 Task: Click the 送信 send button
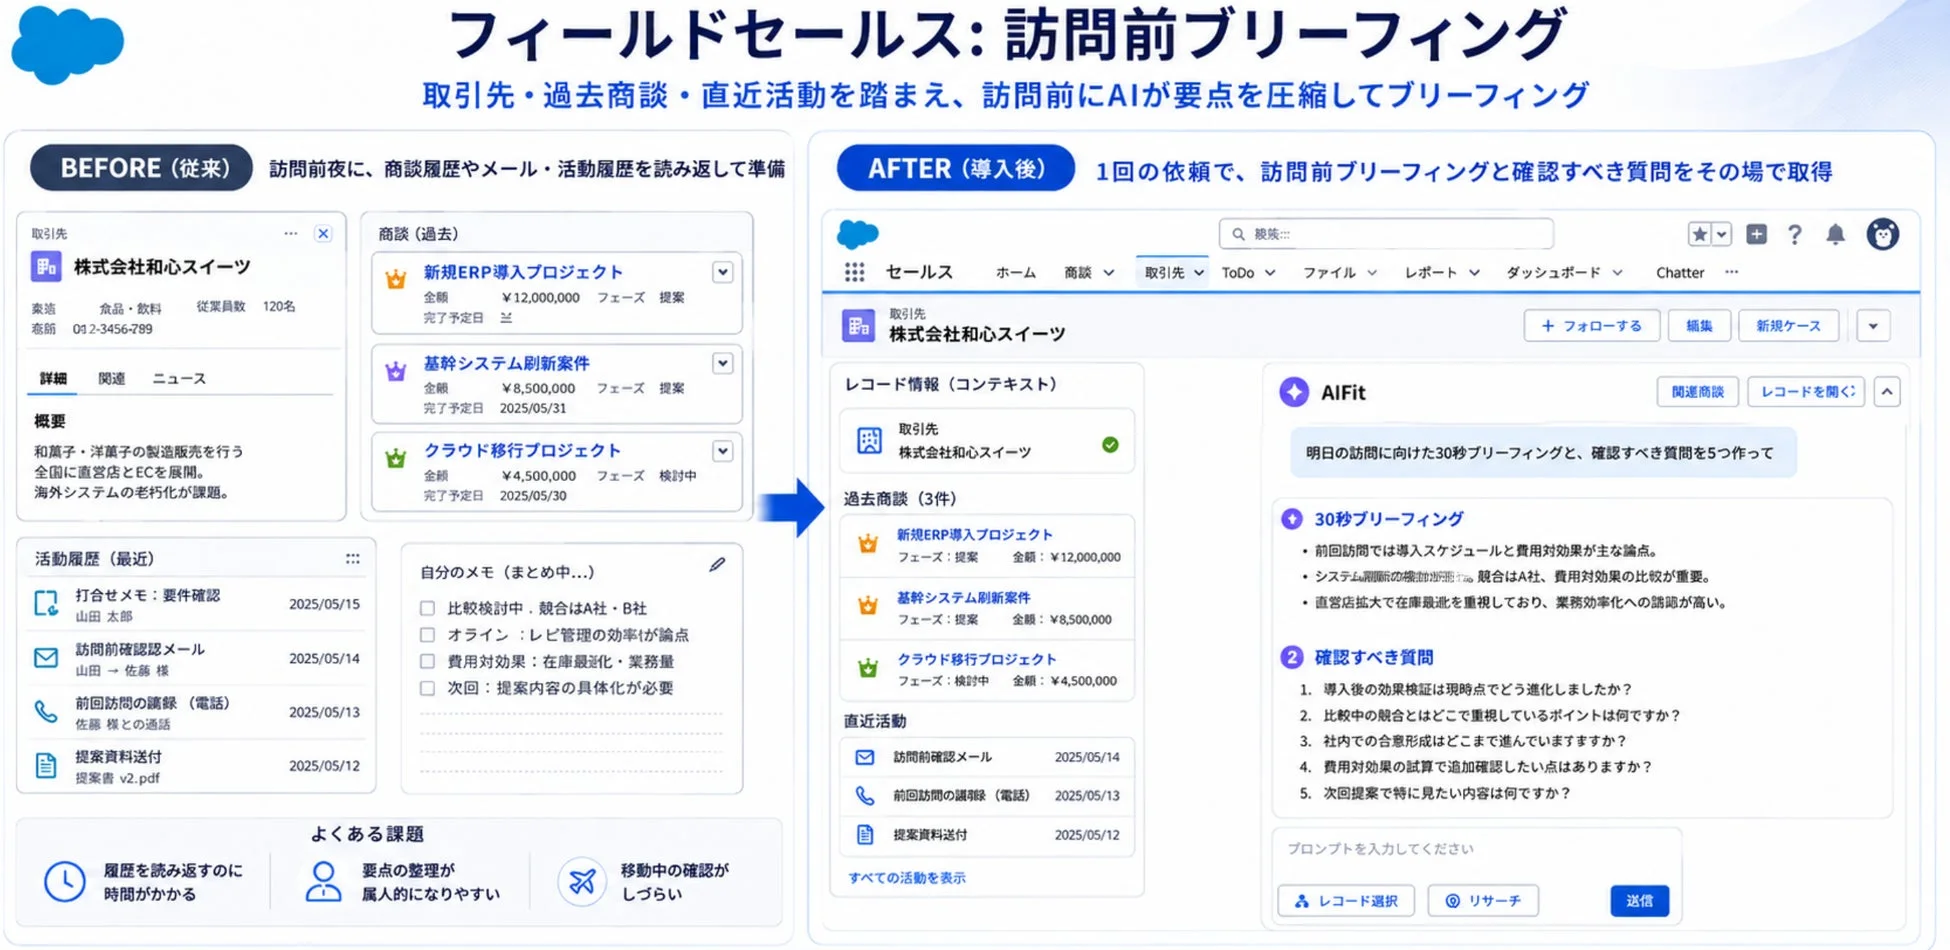pyautogui.click(x=1639, y=901)
